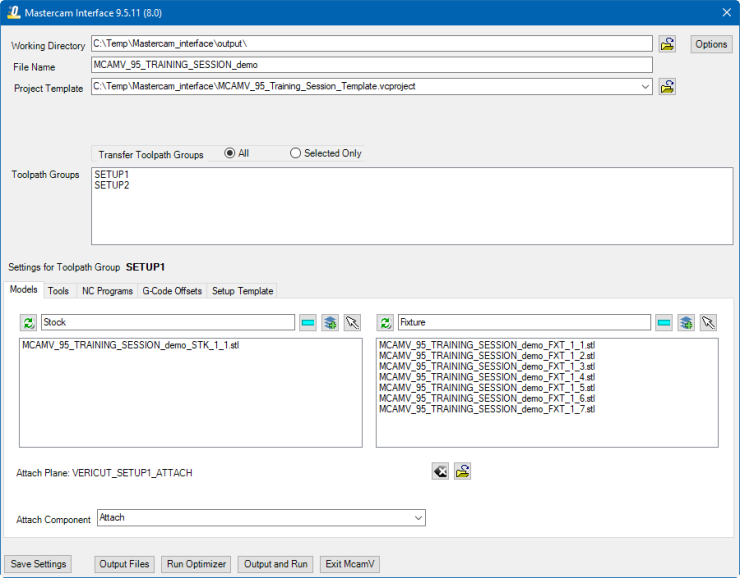This screenshot has height=578, width=740.
Task: Open the Setup Template tab
Action: [243, 291]
